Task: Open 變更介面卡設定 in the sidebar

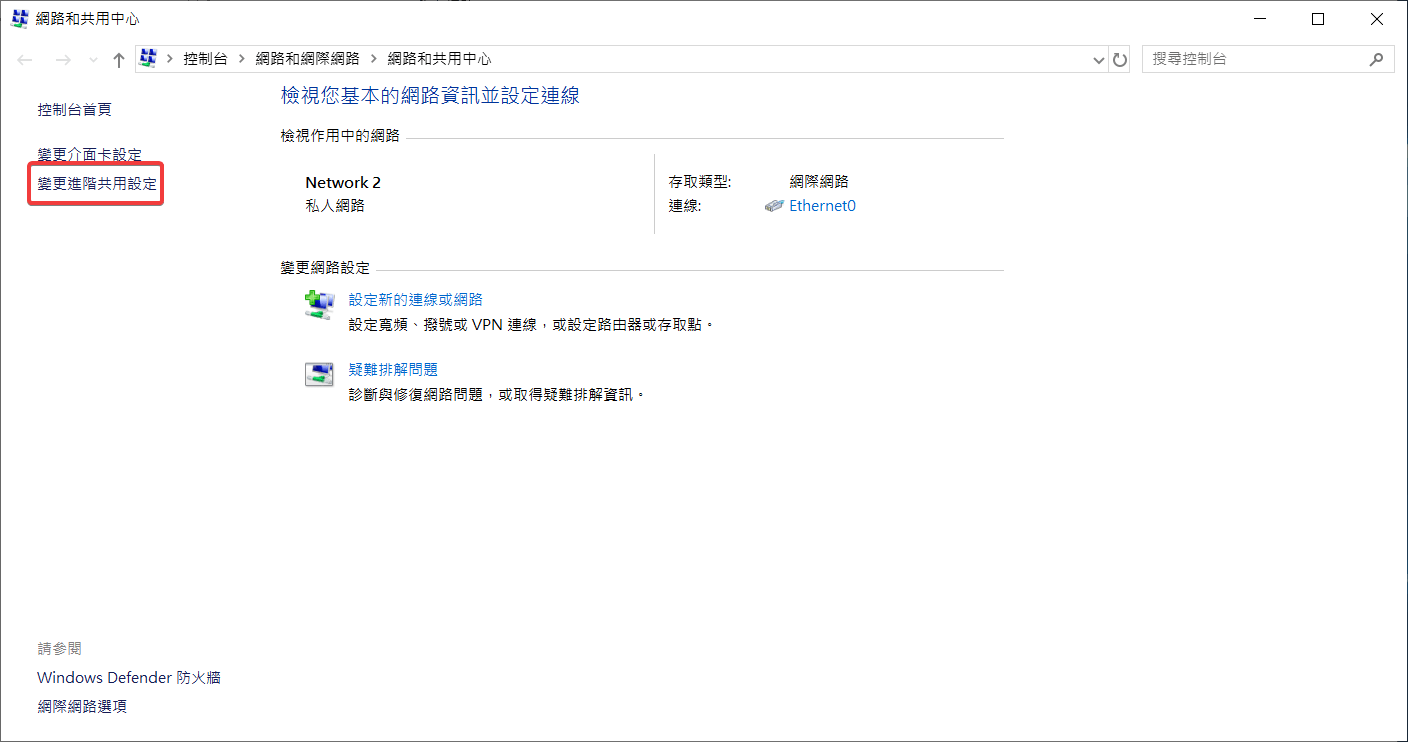Action: click(x=90, y=155)
